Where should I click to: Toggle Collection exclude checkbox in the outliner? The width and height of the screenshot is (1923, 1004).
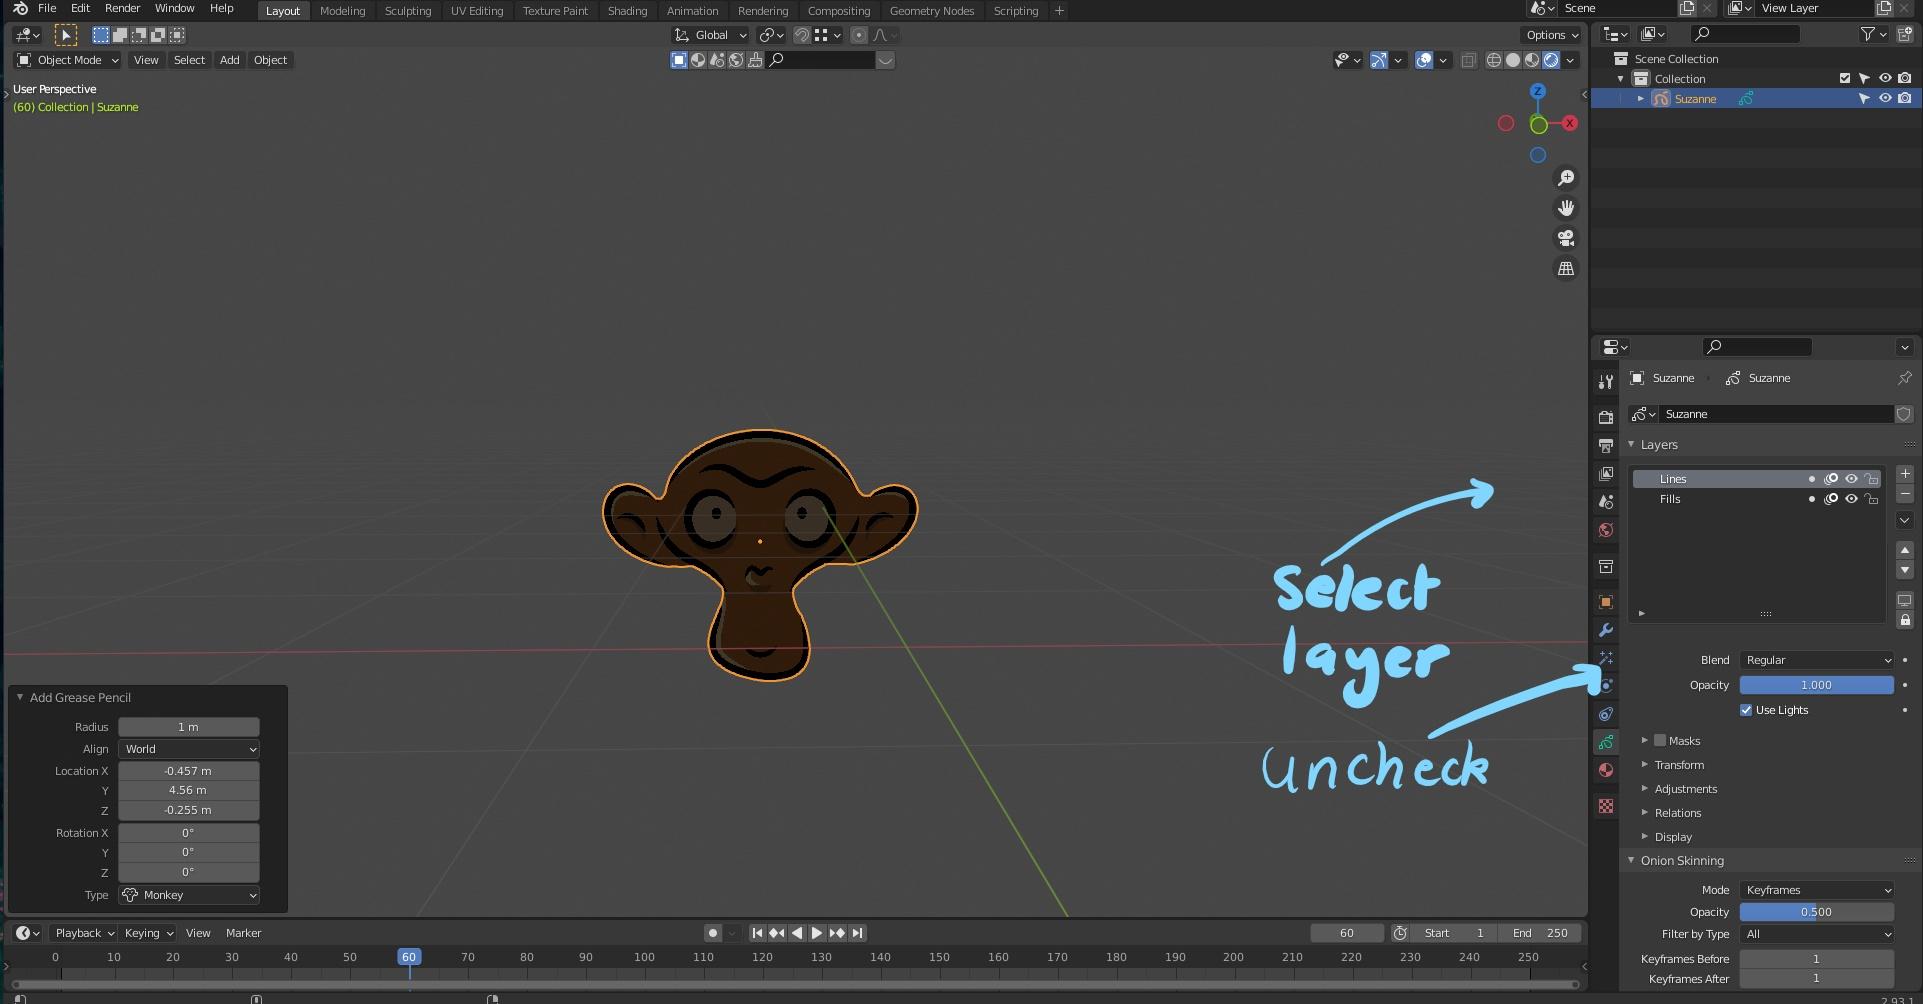[x=1845, y=79]
